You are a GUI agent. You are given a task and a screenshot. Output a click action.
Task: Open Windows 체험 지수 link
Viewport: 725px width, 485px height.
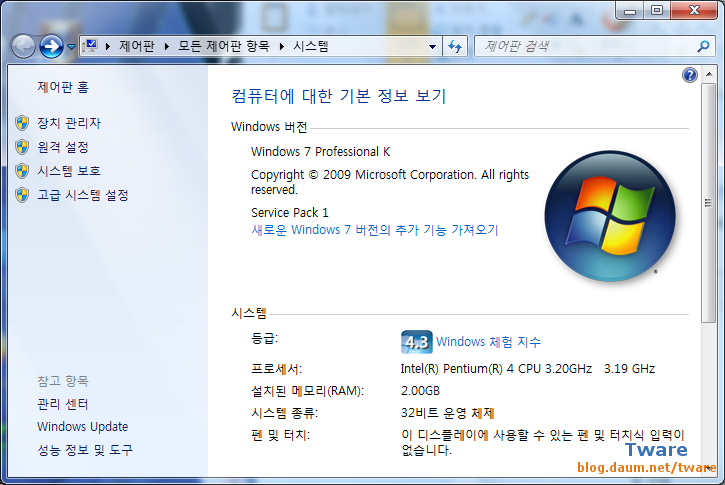point(488,342)
